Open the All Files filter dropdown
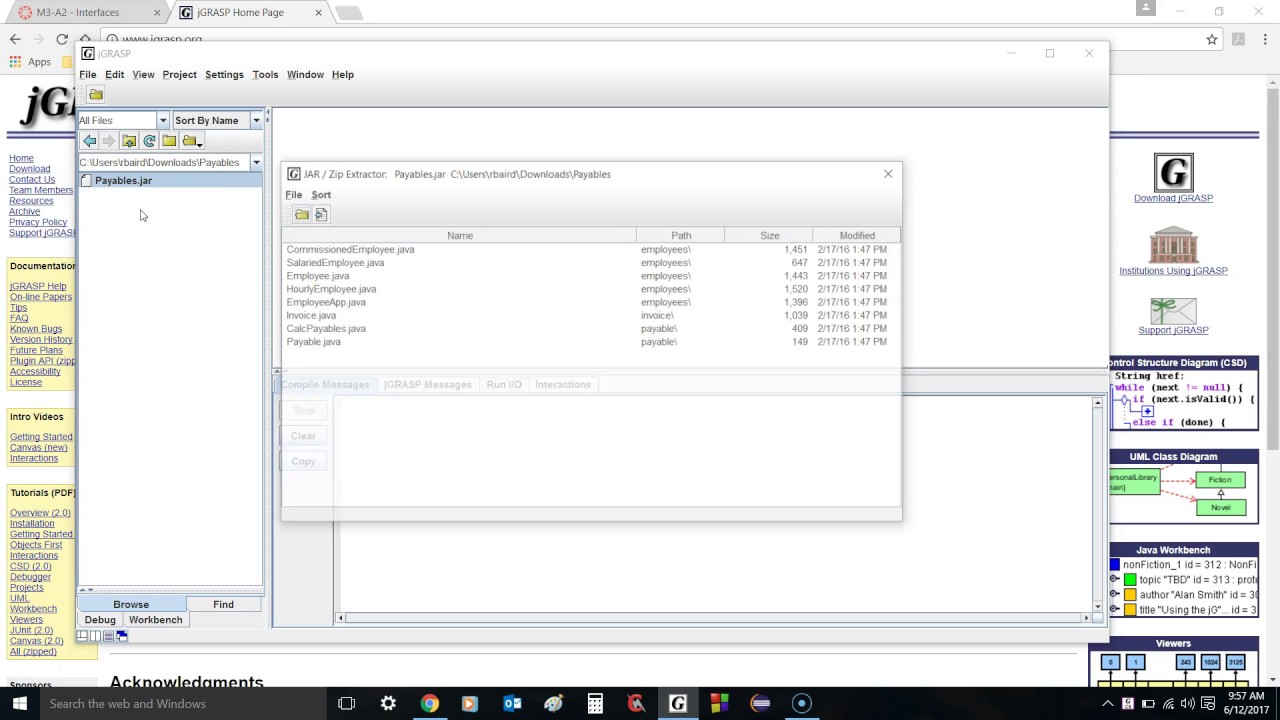 pos(163,120)
